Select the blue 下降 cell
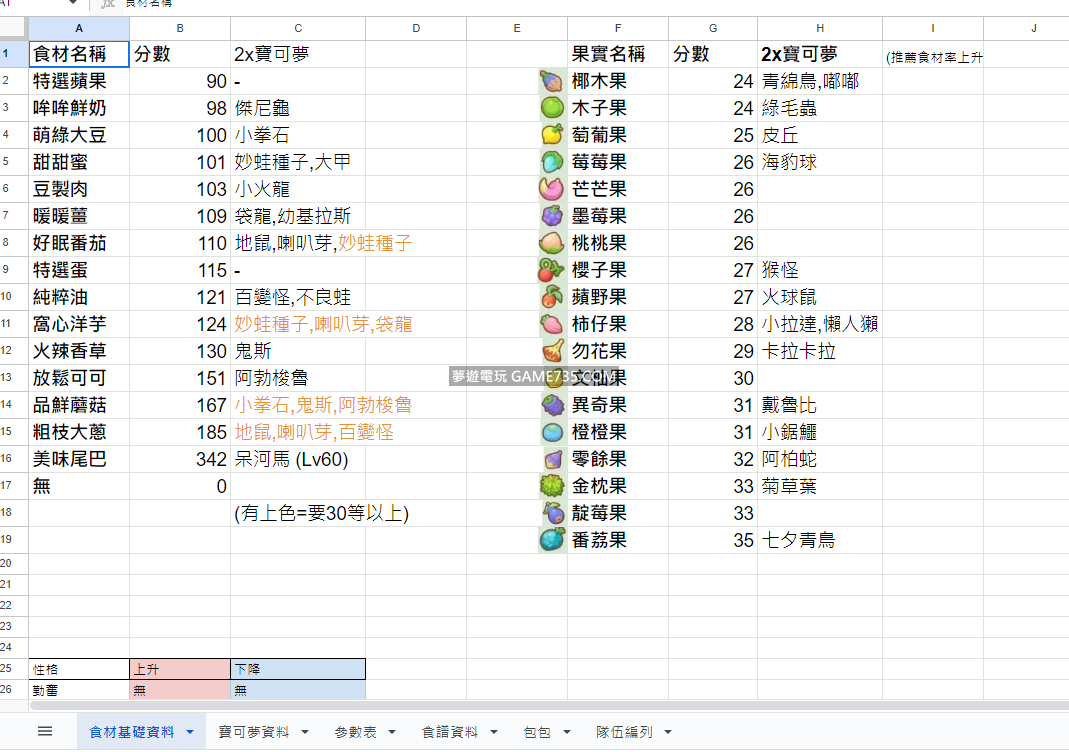1069x752 pixels. pos(297,669)
